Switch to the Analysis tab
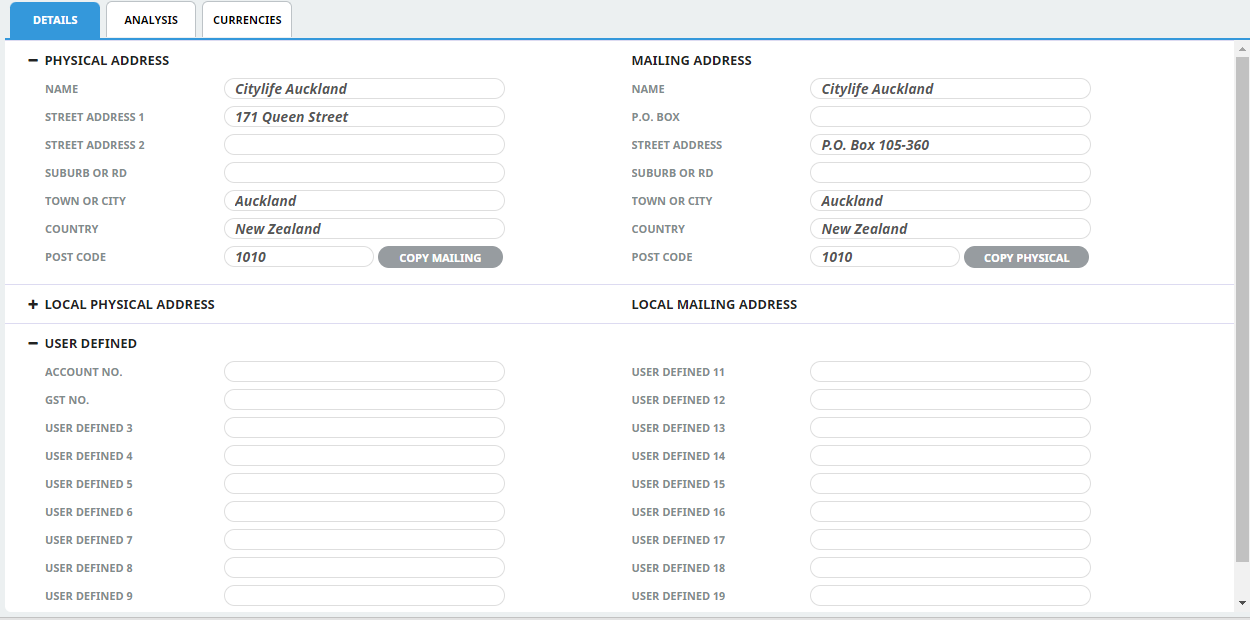 [x=151, y=20]
